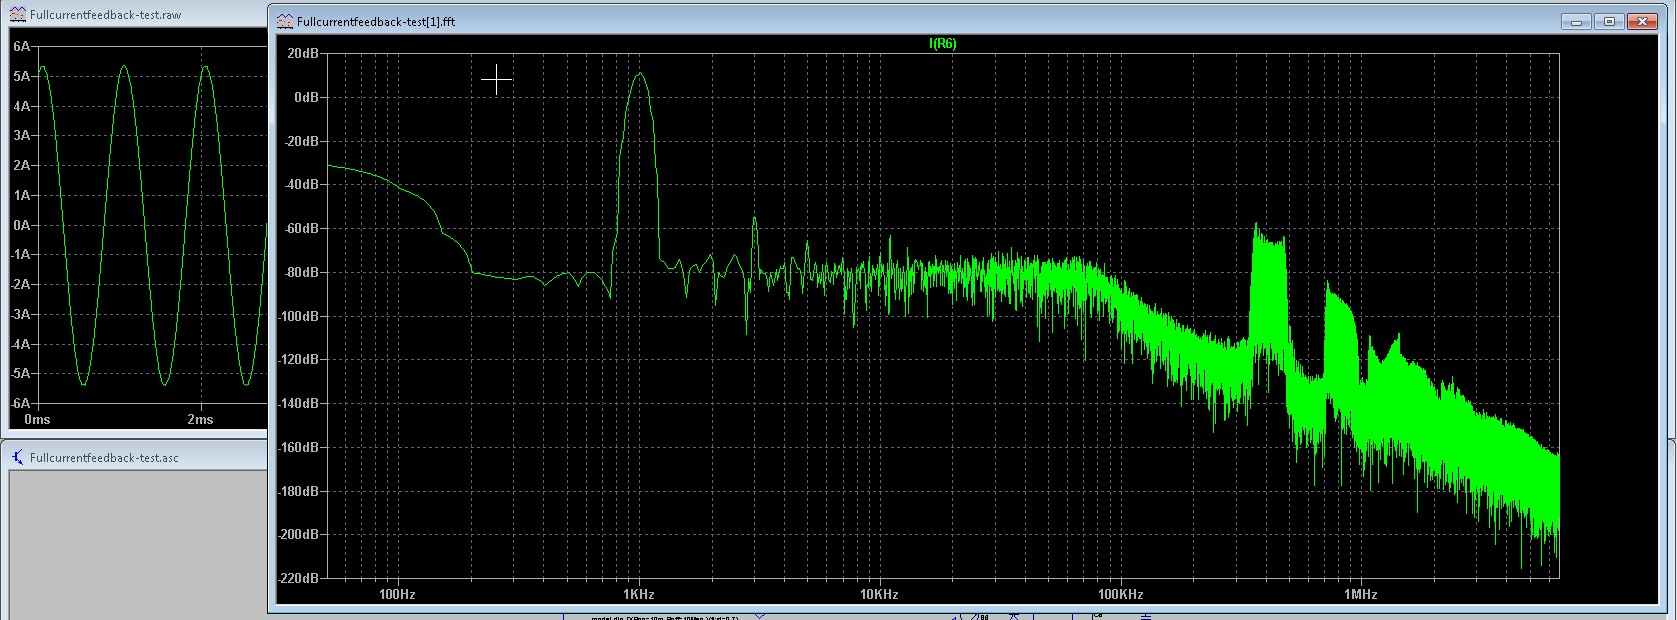Click the -3A label in the raw waveform window
This screenshot has height=620, width=1677.
(20, 314)
